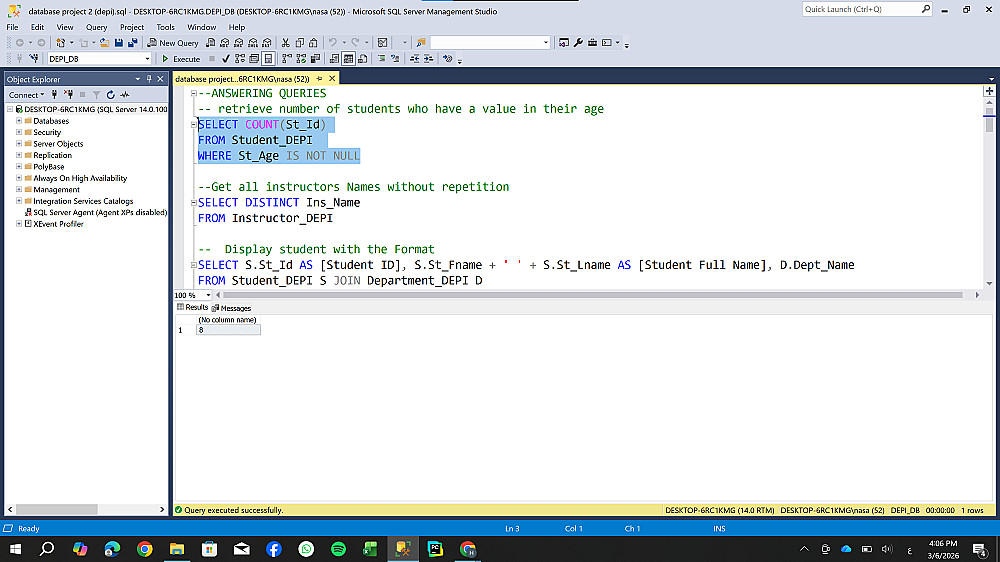Display the estimated execution plan
This screenshot has height=562, width=1000.
pyautogui.click(x=240, y=59)
